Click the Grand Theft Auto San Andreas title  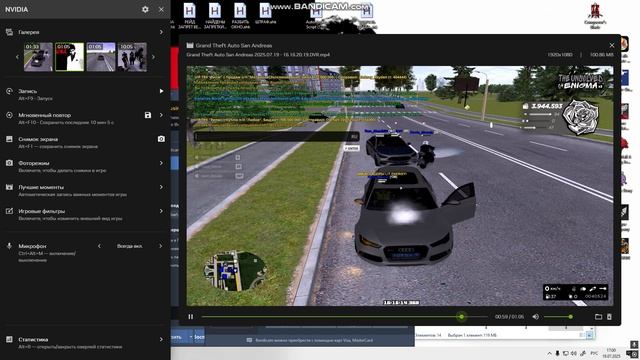pos(234,45)
